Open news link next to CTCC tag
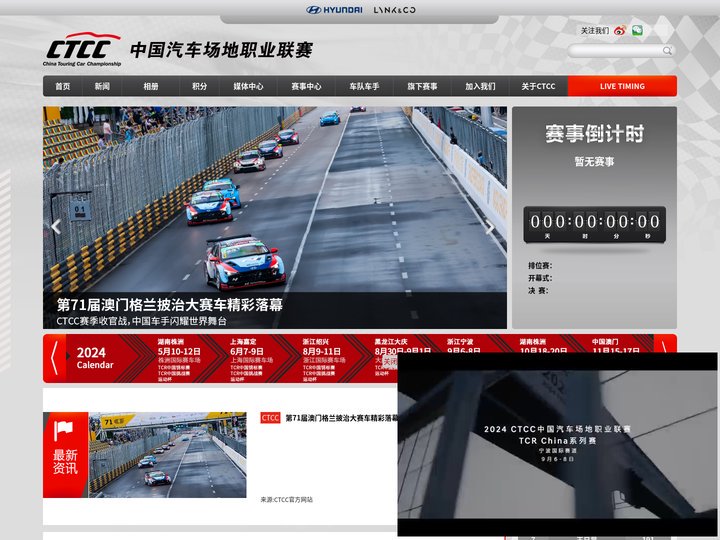 coord(342,418)
